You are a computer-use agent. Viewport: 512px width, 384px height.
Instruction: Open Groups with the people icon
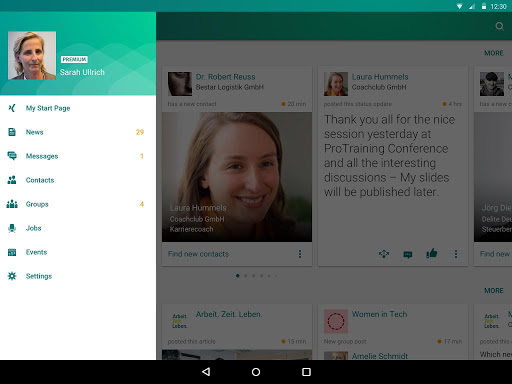12,204
